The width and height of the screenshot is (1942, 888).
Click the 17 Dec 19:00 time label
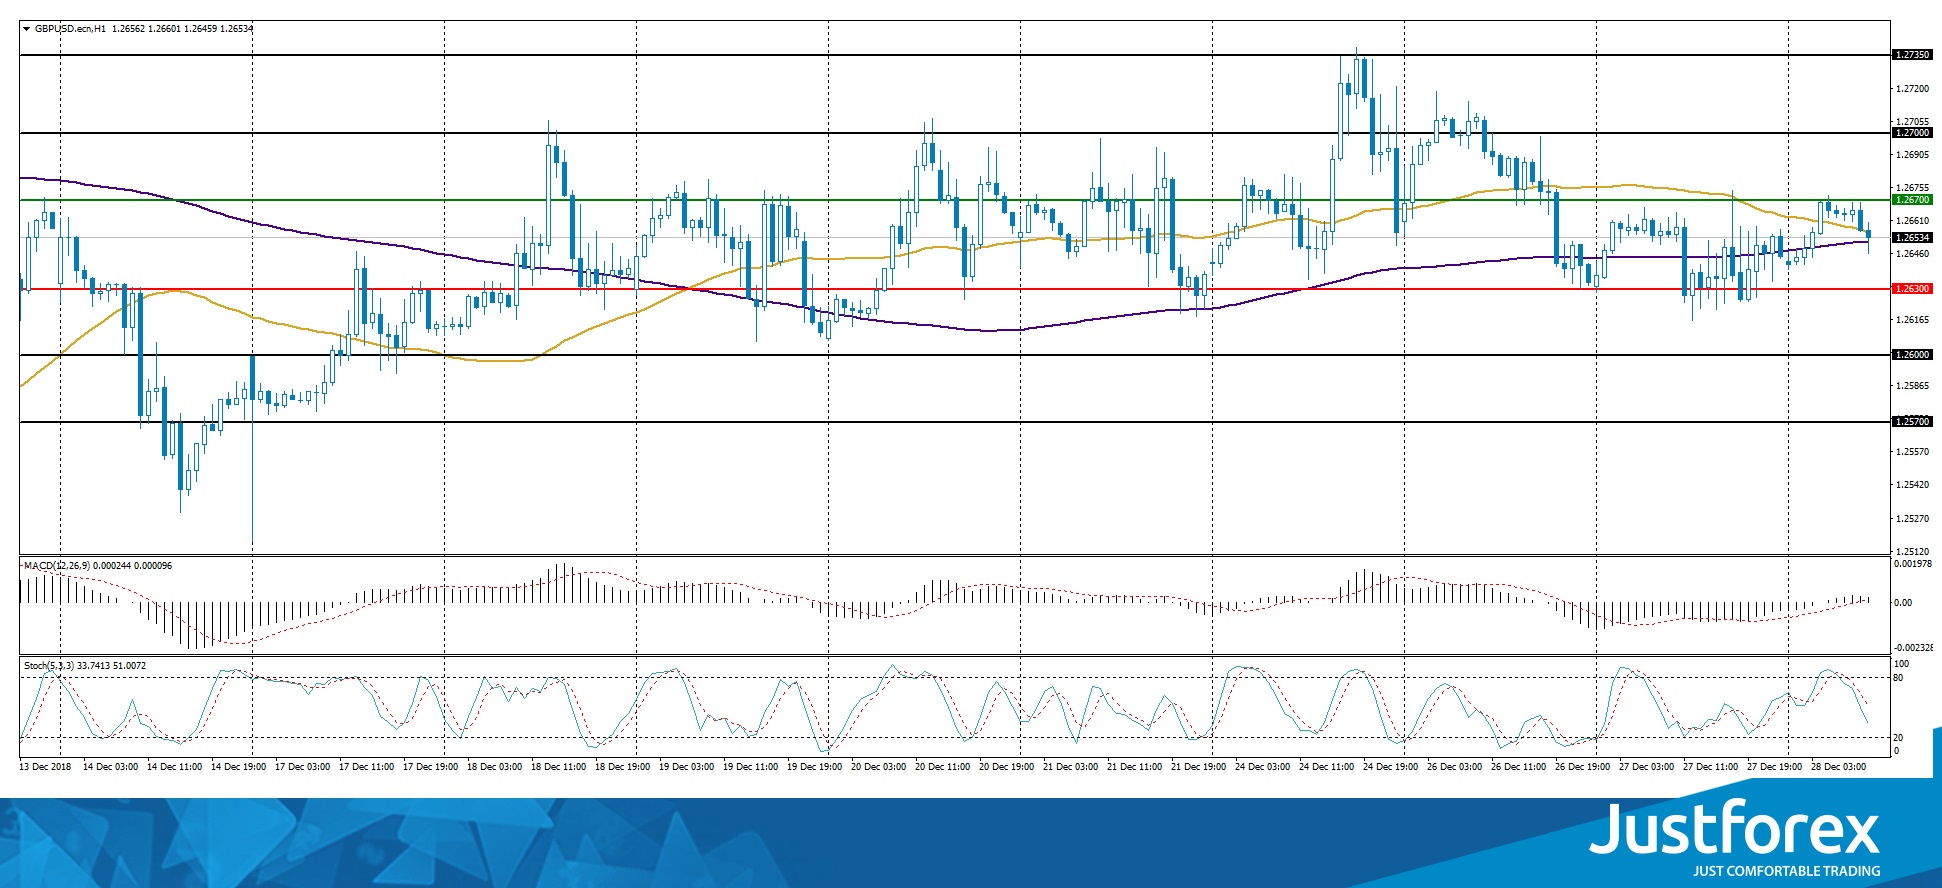coord(430,767)
